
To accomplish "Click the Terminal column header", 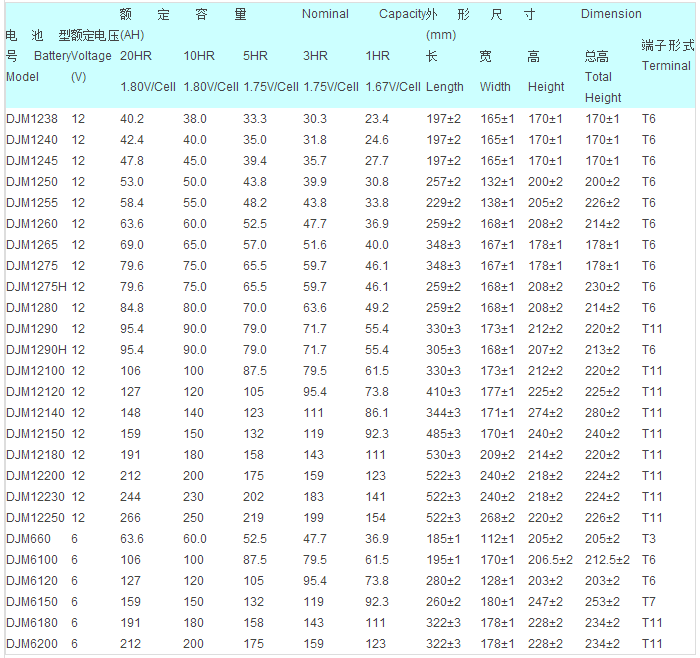I will [667, 66].
